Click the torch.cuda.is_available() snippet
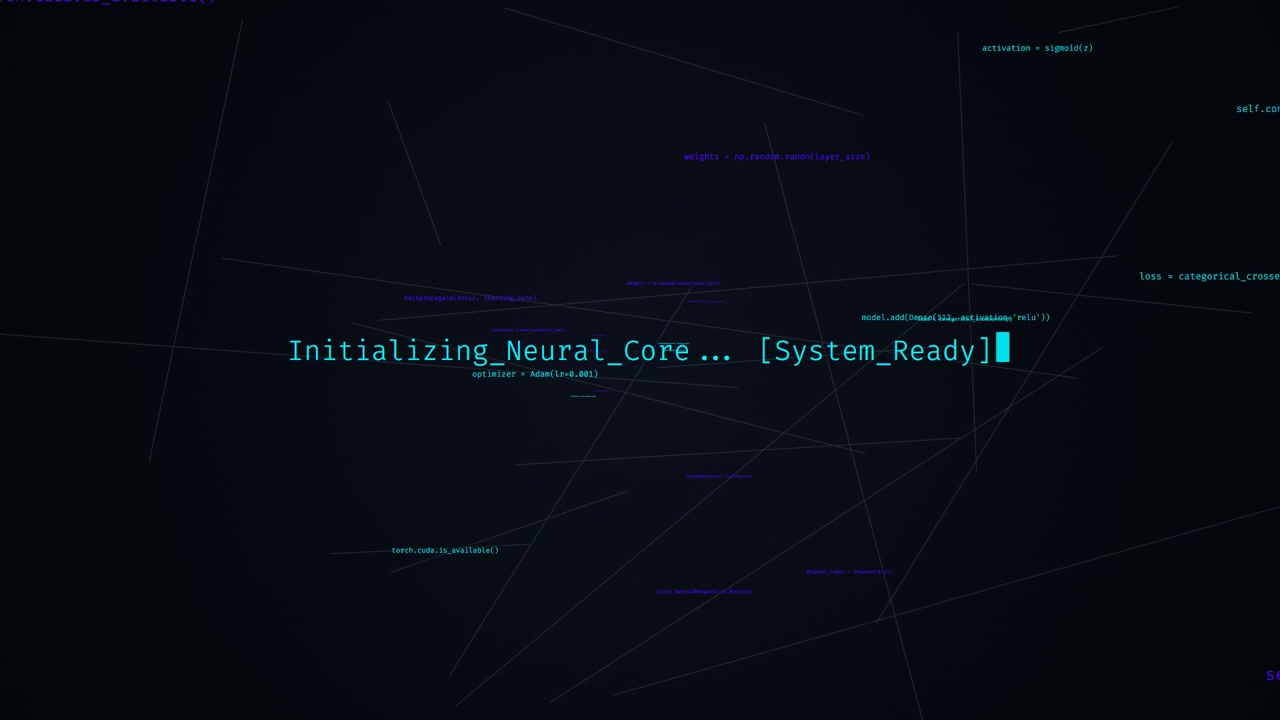1280x720 pixels. [x=445, y=550]
